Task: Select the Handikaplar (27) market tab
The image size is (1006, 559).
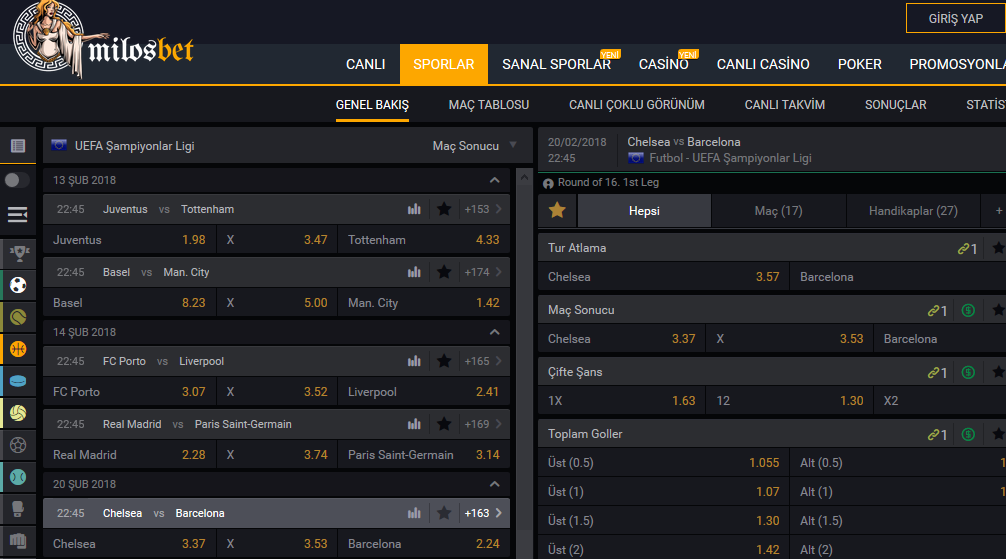Action: pyautogui.click(x=913, y=211)
